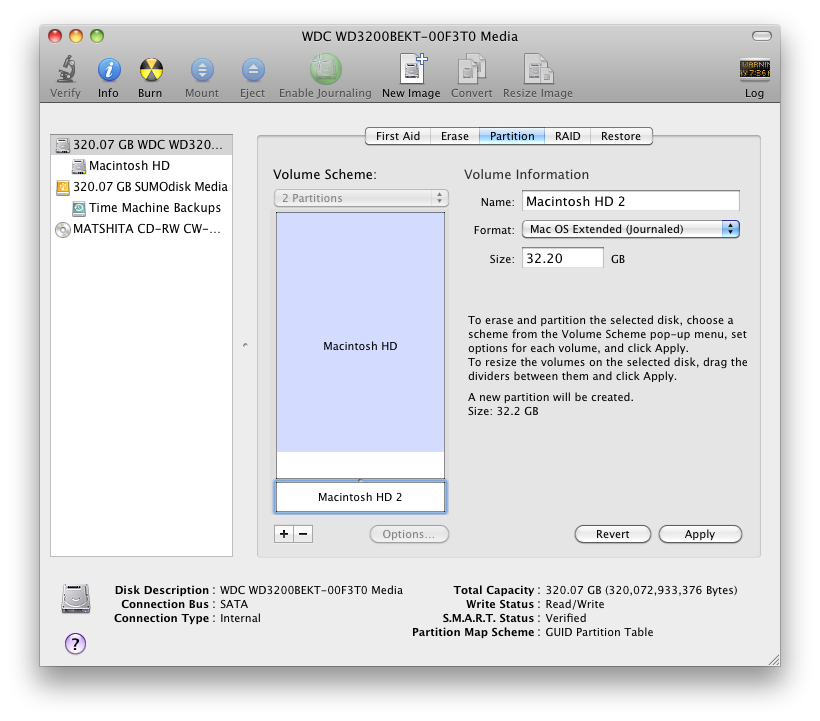Viewport: 820px width, 721px height.
Task: Click the window resize grip corner
Action: [x=774, y=660]
